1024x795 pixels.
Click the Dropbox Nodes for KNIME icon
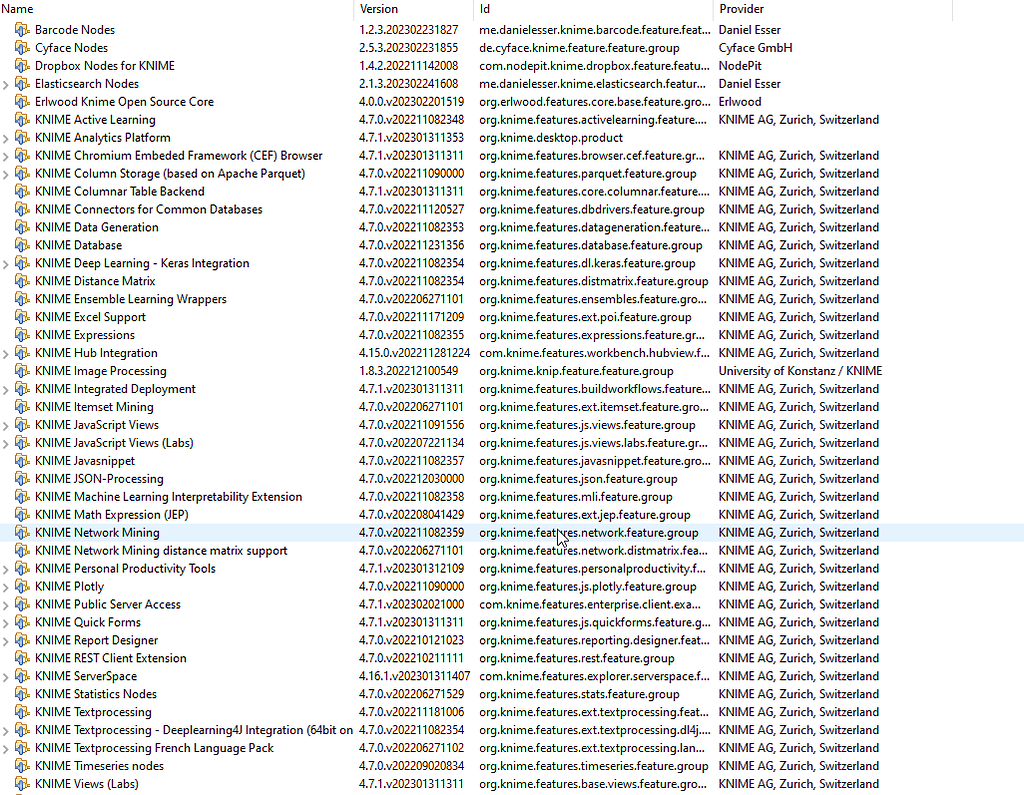[22, 65]
